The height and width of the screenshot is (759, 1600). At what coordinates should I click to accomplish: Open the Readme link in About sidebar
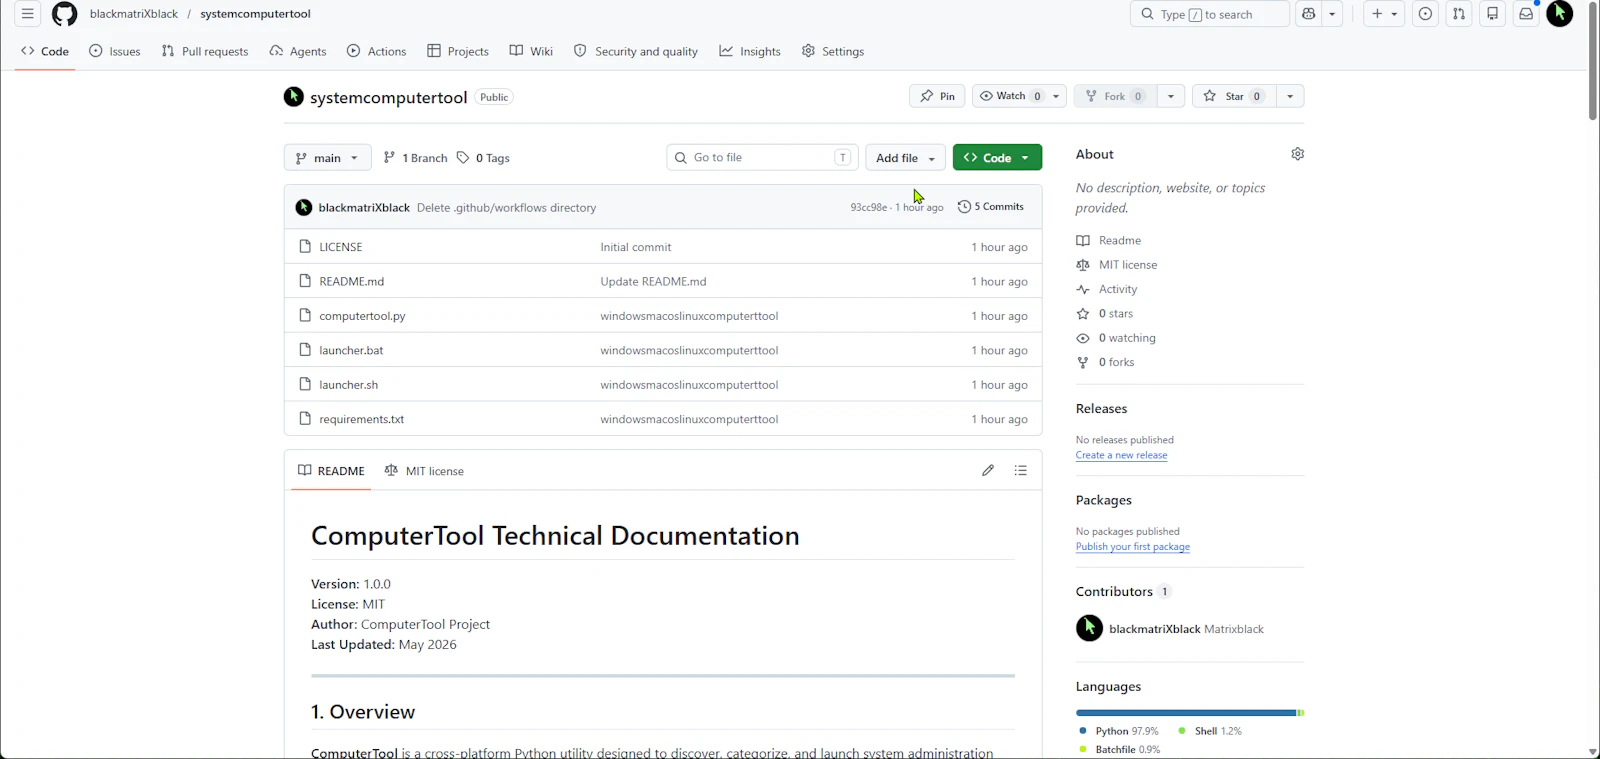[x=1109, y=241]
